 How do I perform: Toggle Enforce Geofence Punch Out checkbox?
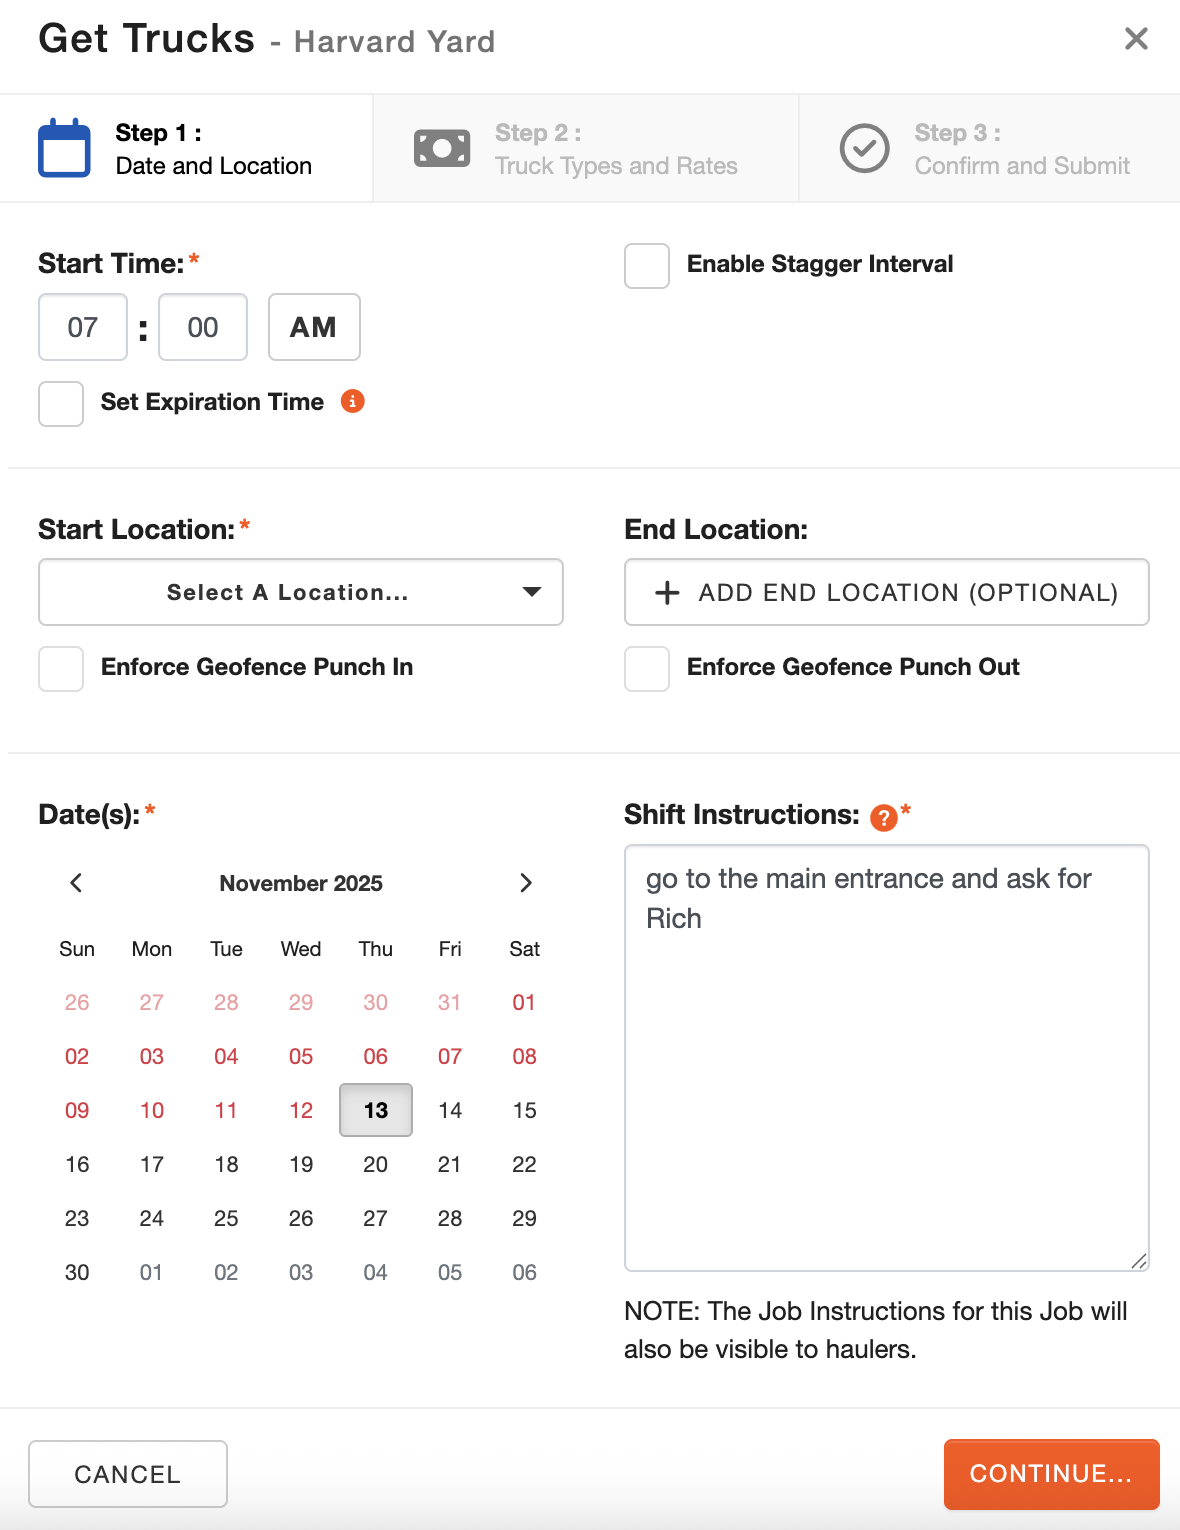coord(647,668)
